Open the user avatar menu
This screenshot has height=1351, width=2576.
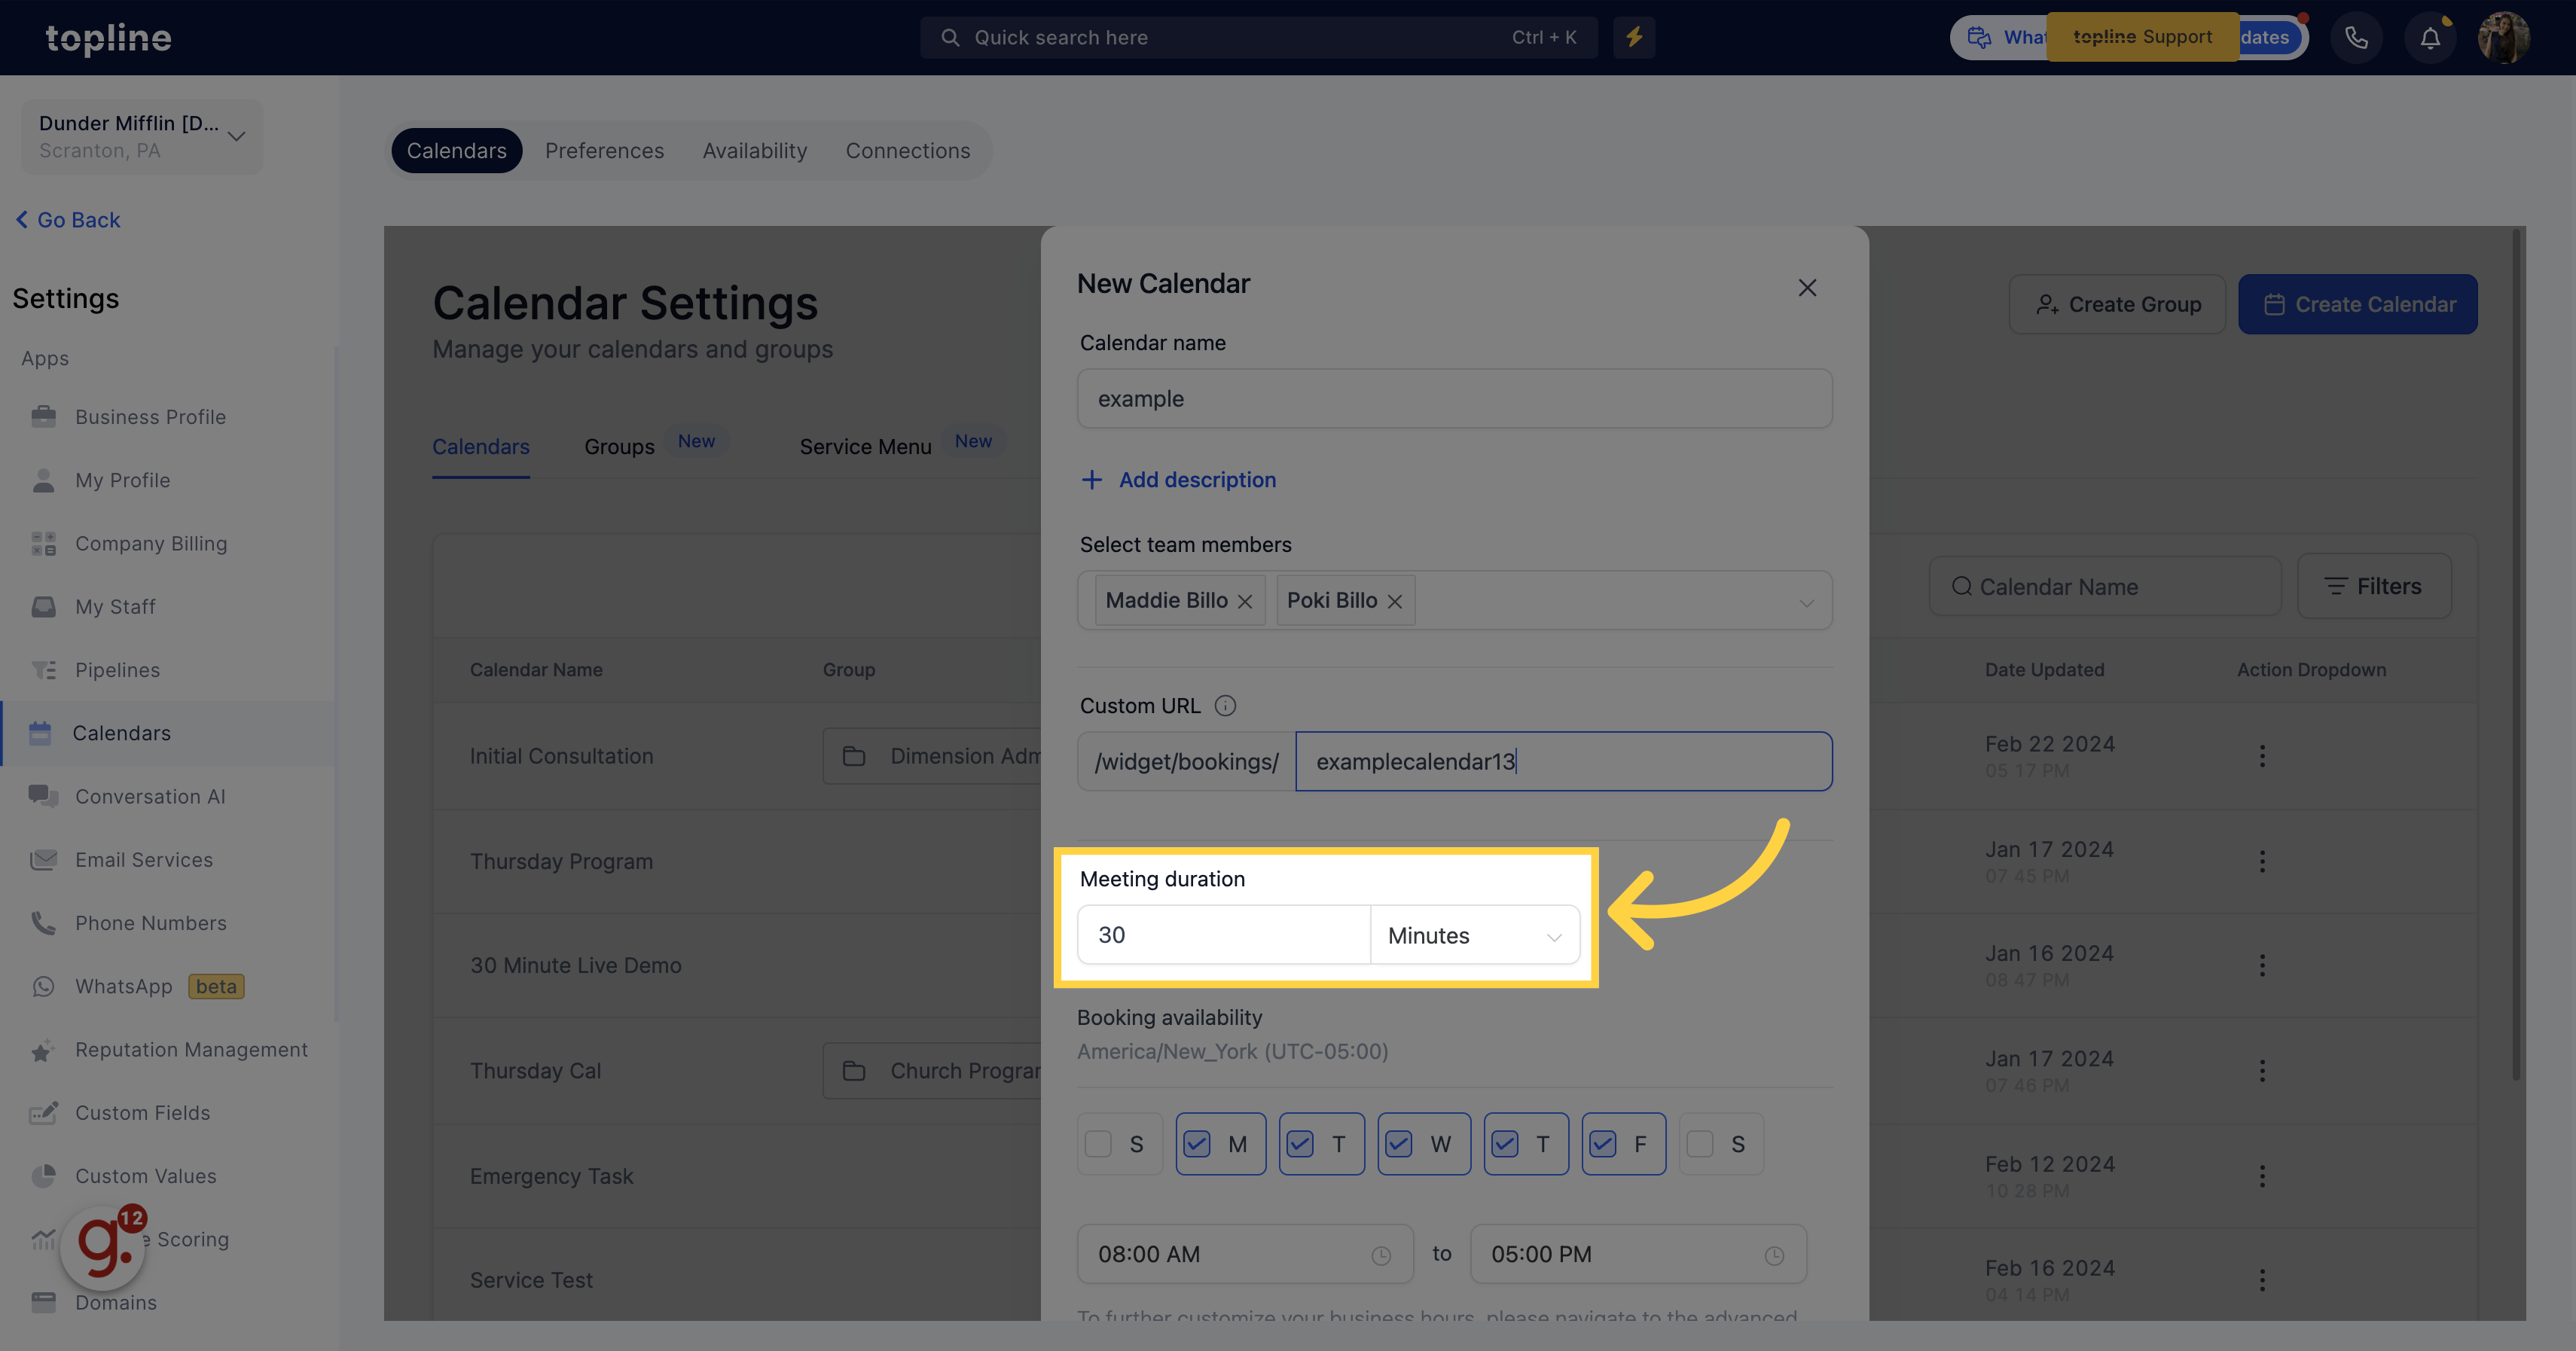(x=2503, y=38)
